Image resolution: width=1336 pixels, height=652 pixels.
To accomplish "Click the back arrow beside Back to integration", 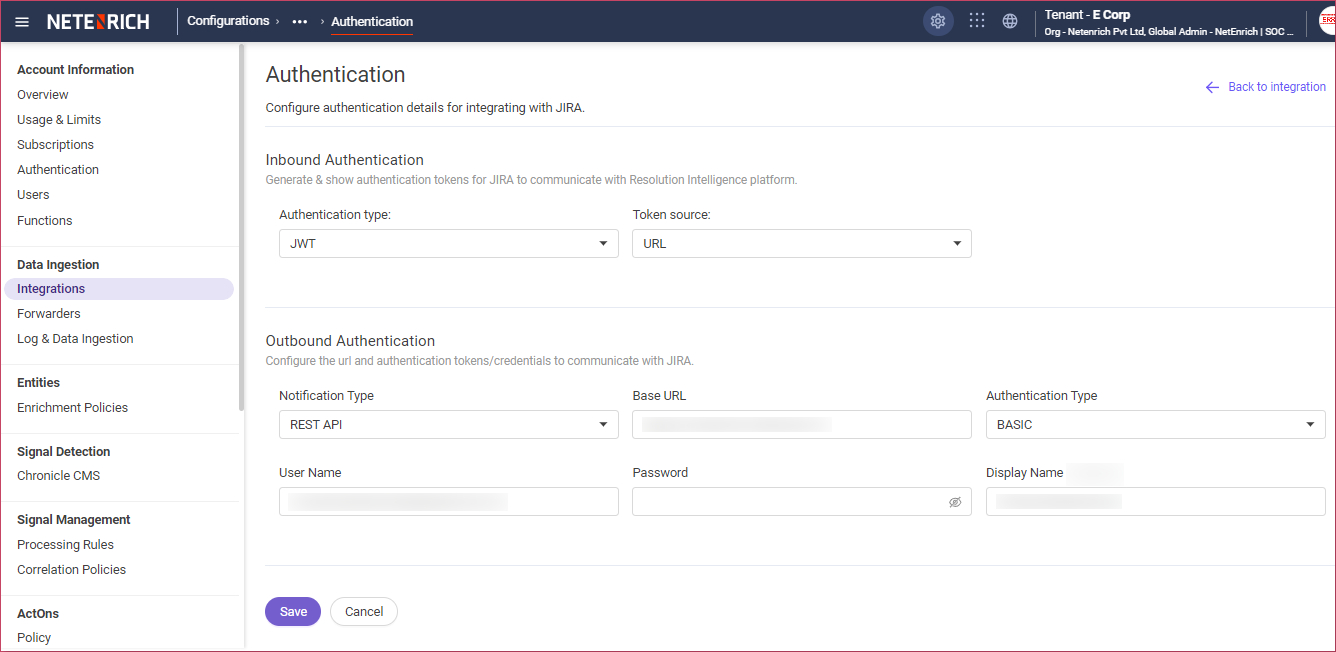I will [x=1211, y=87].
